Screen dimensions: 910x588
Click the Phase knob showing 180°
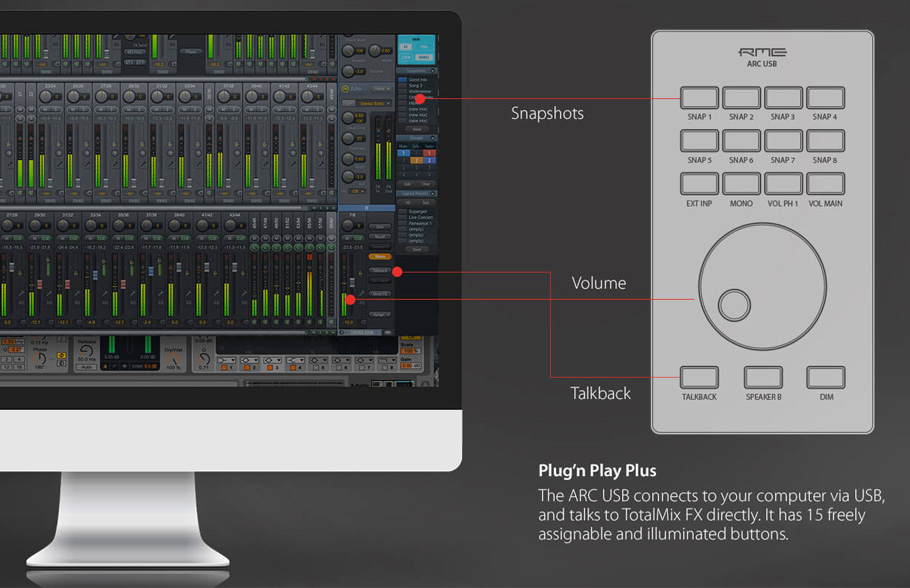click(x=39, y=358)
